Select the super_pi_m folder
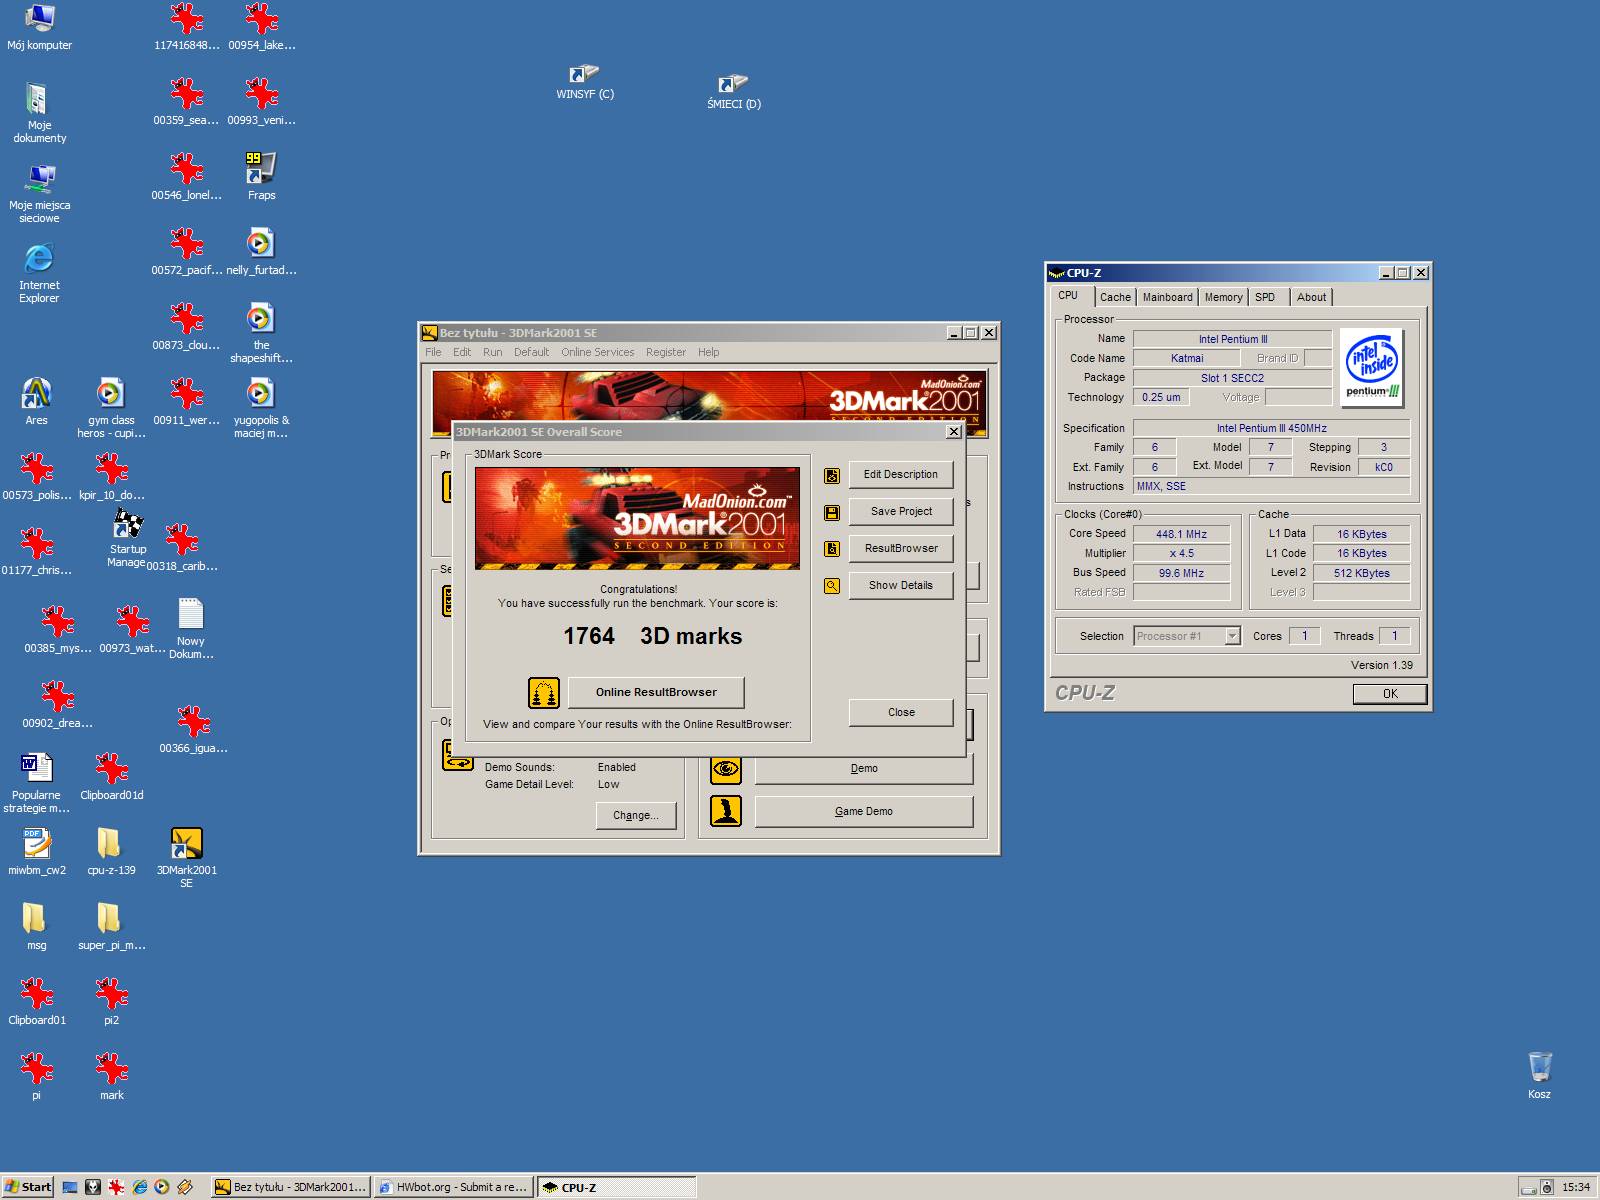The width and height of the screenshot is (1600, 1200). click(x=111, y=926)
